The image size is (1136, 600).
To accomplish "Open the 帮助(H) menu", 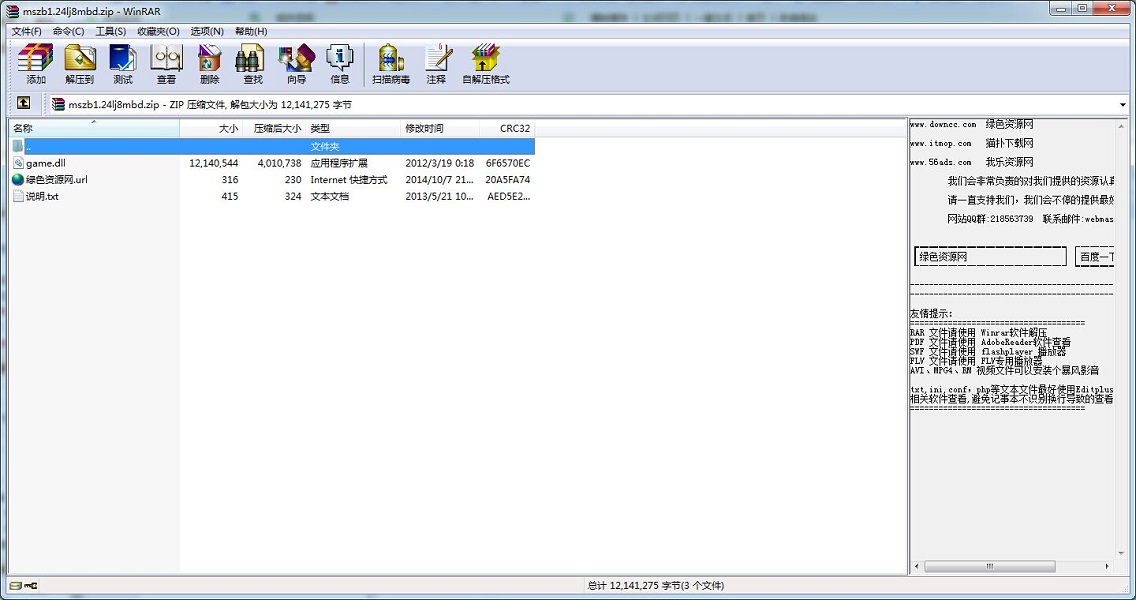I will (x=251, y=31).
